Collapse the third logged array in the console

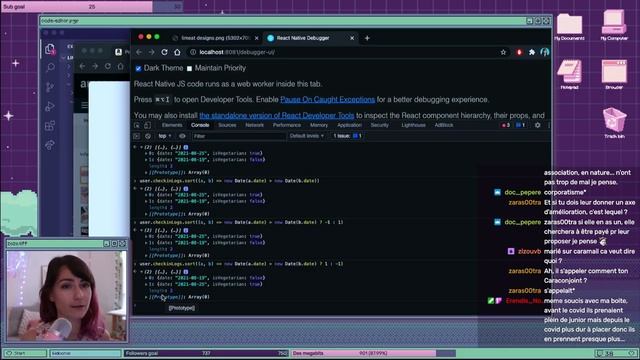click(x=141, y=230)
